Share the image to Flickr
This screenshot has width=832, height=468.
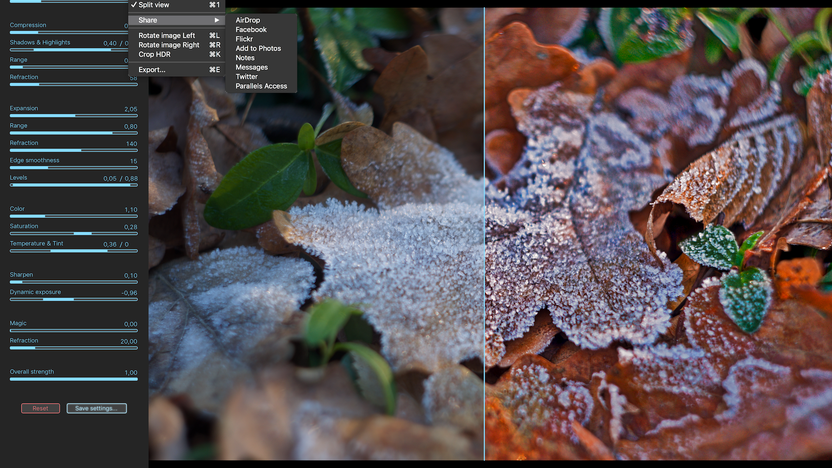tap(244, 39)
